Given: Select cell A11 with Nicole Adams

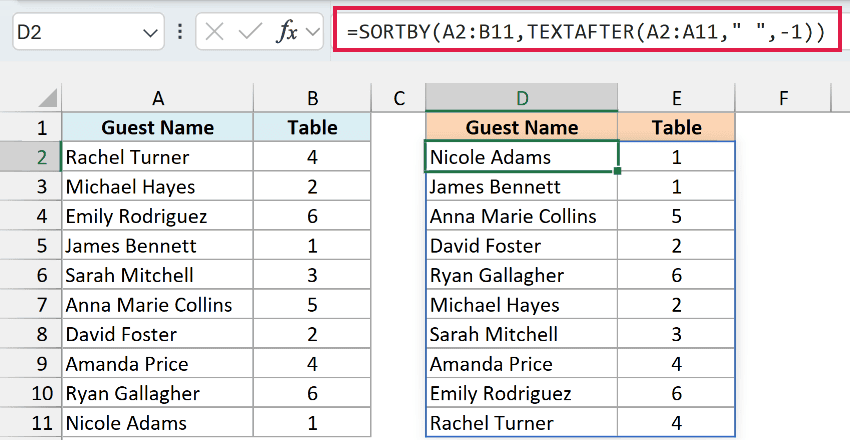Looking at the screenshot, I should pos(157,423).
